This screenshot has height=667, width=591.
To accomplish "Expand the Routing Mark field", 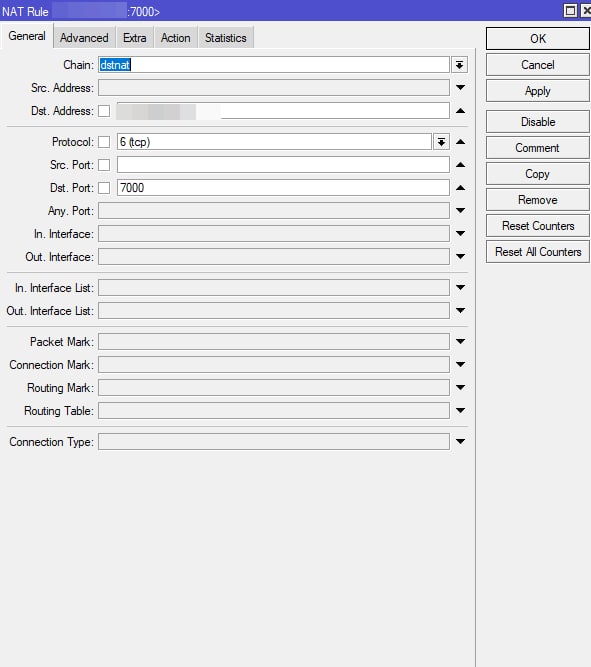I will (460, 387).
